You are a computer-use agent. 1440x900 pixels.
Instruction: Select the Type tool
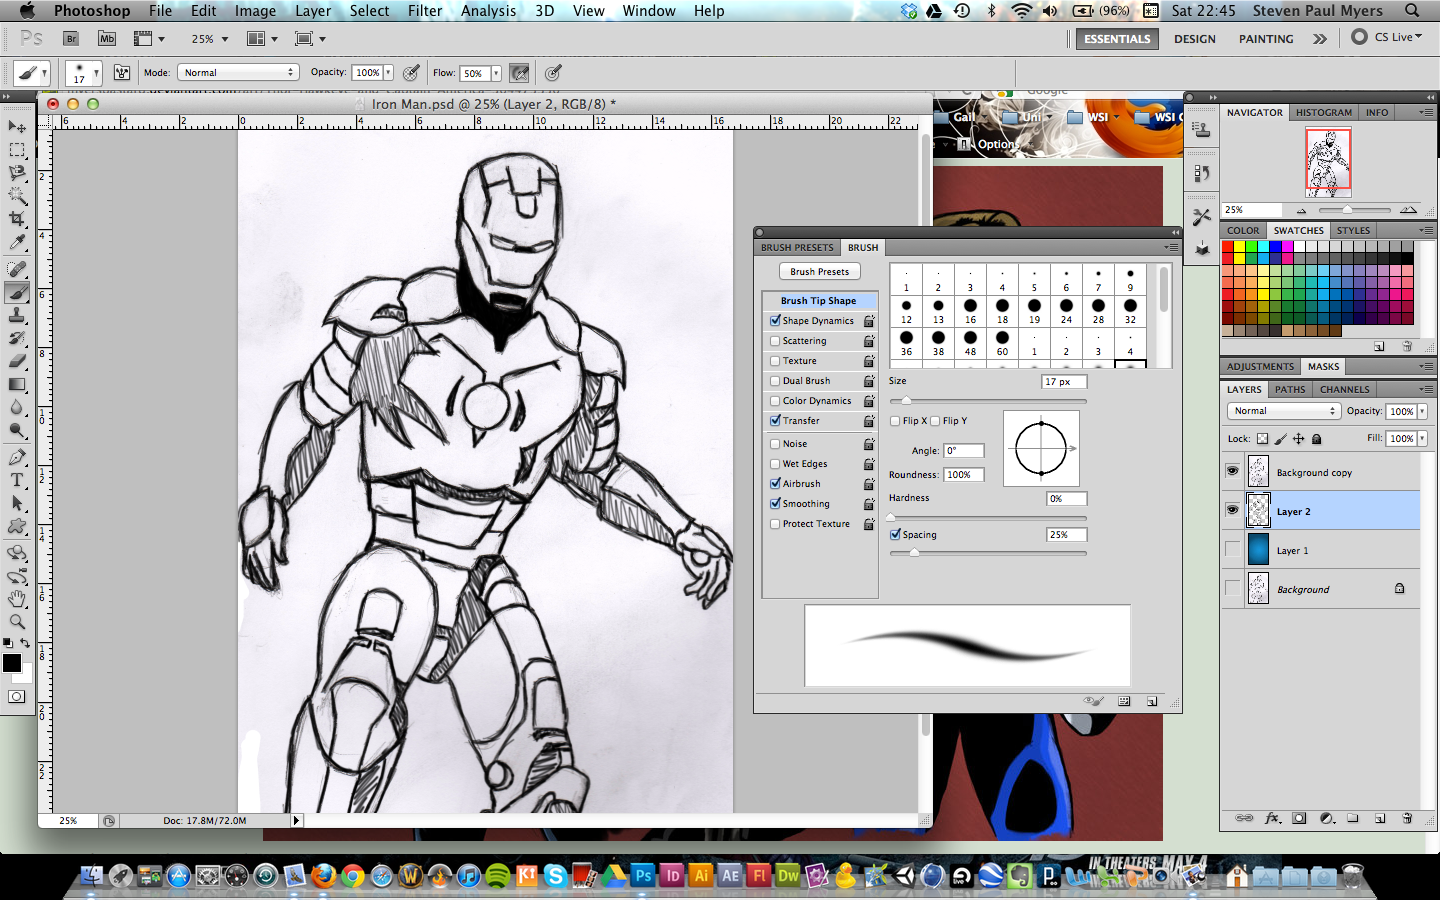(x=17, y=481)
